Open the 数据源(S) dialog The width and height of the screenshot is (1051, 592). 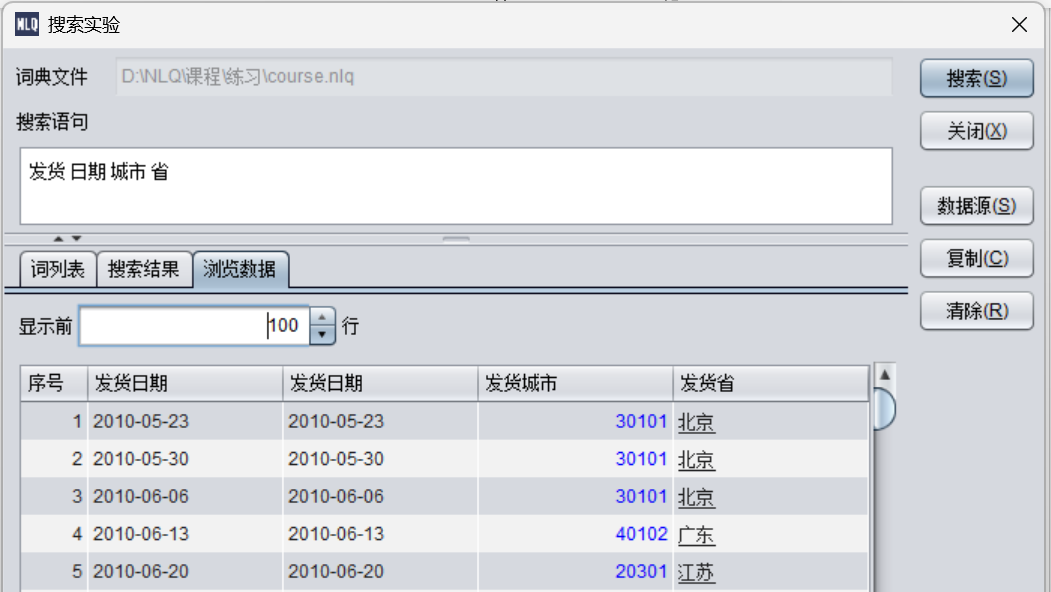pyautogui.click(x=977, y=206)
